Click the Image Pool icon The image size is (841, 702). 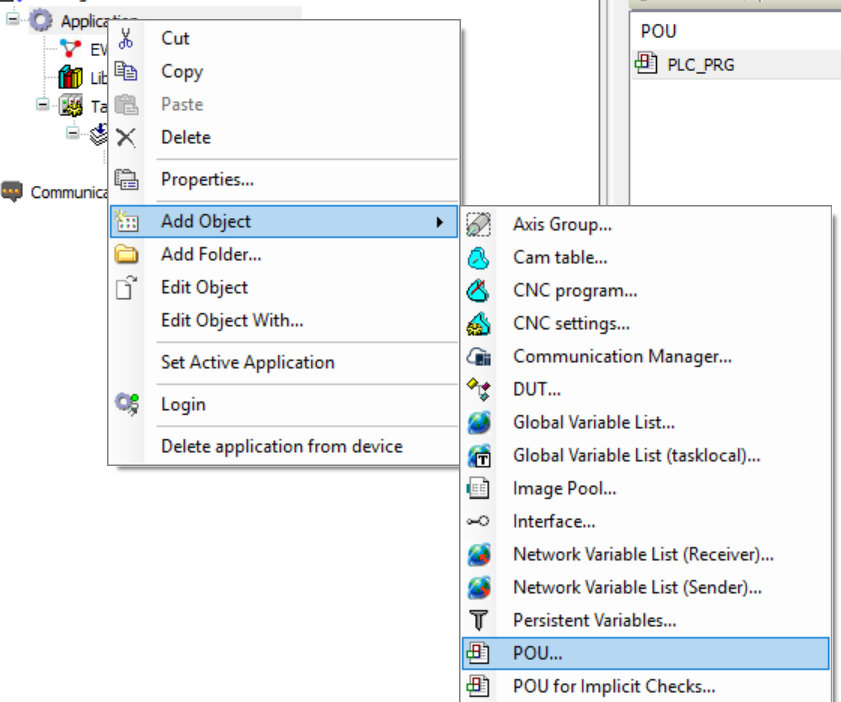(x=479, y=489)
